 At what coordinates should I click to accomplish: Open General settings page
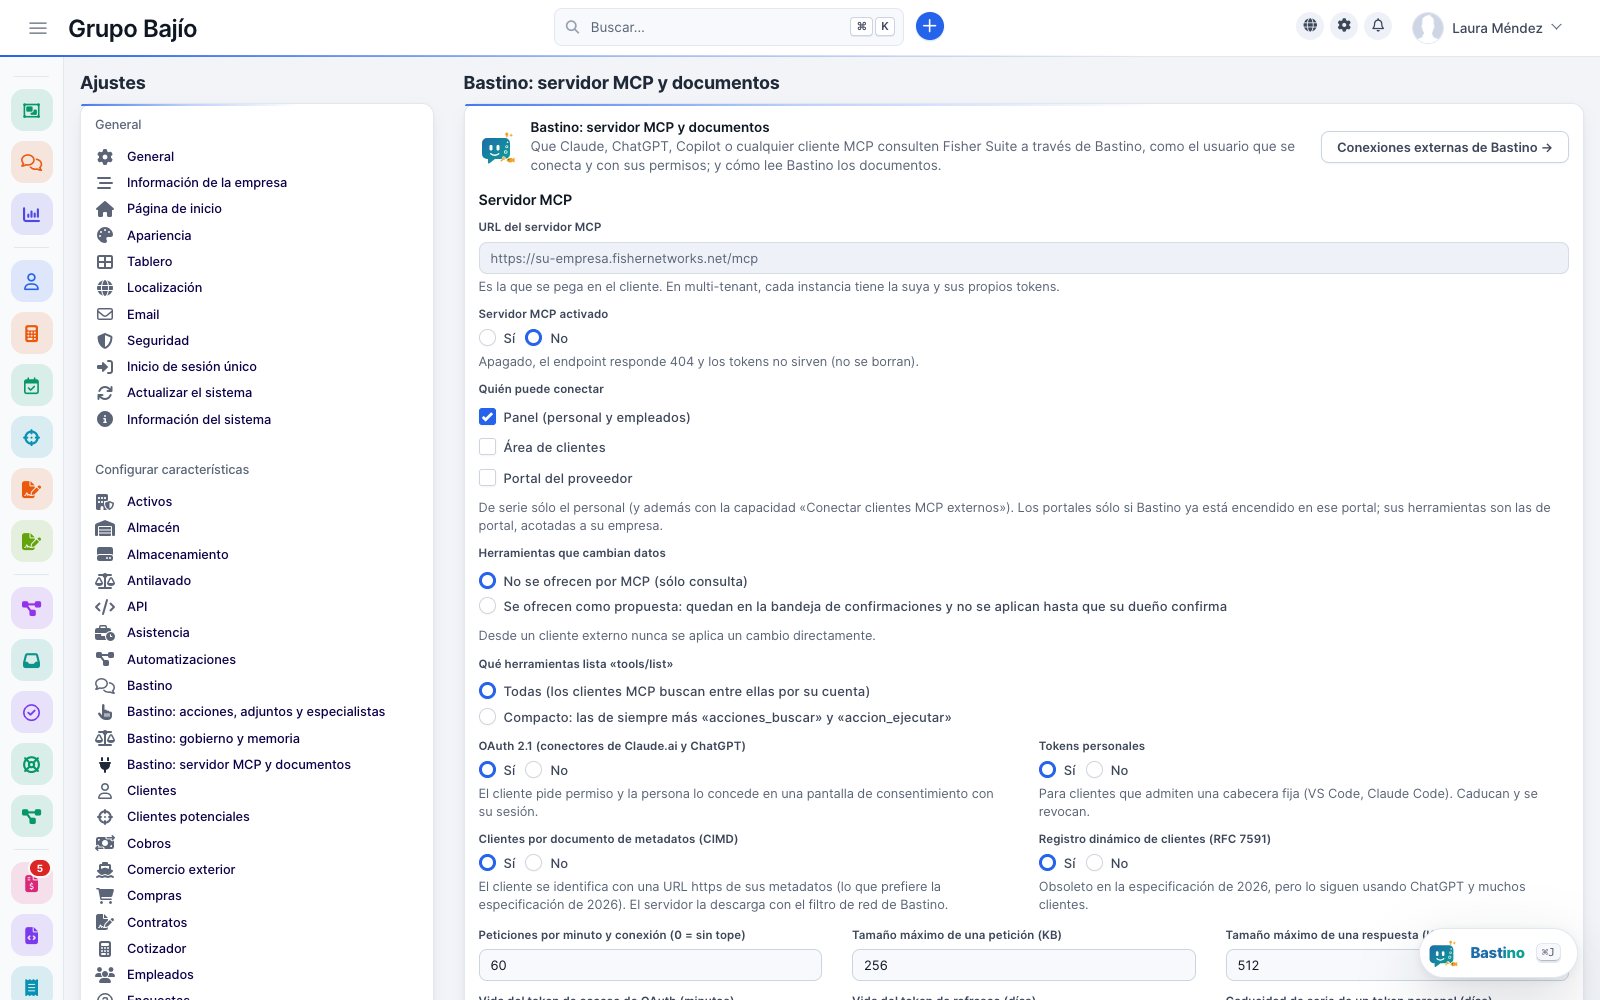(150, 156)
